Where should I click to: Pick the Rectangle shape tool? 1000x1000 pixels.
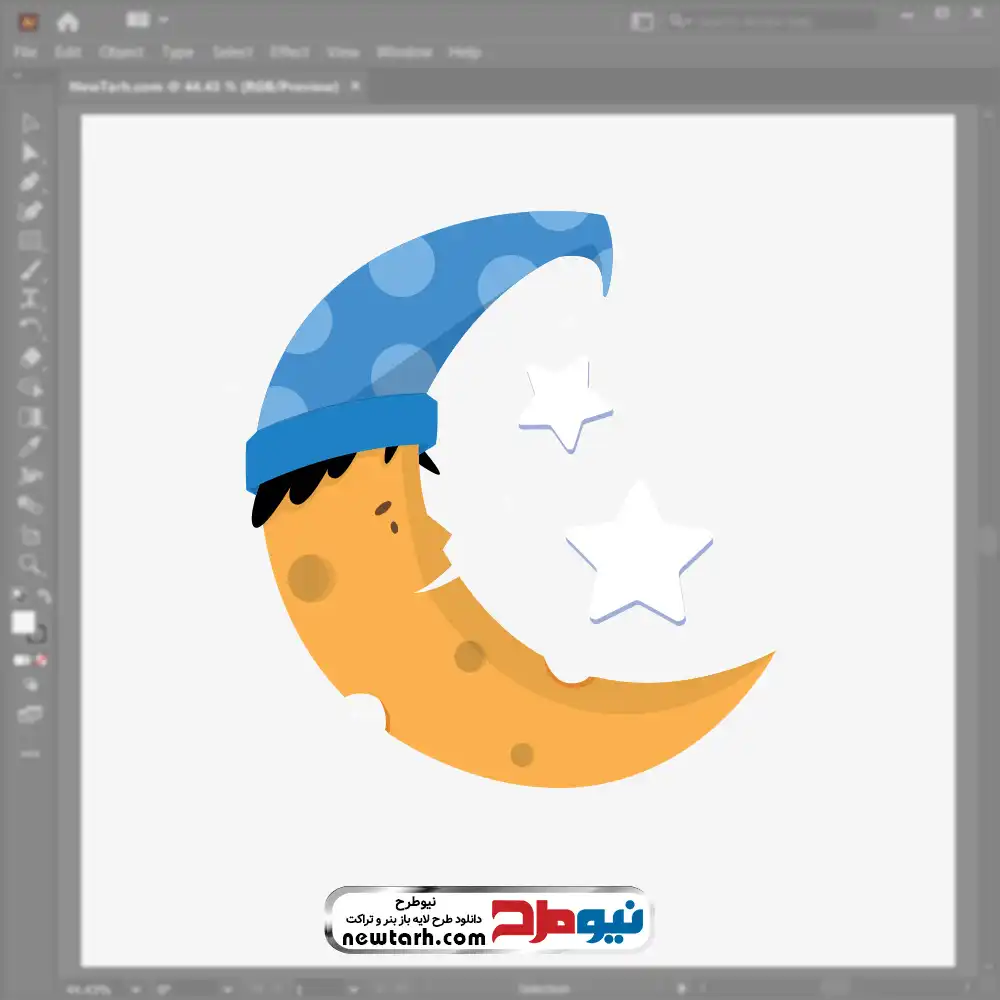[30, 240]
